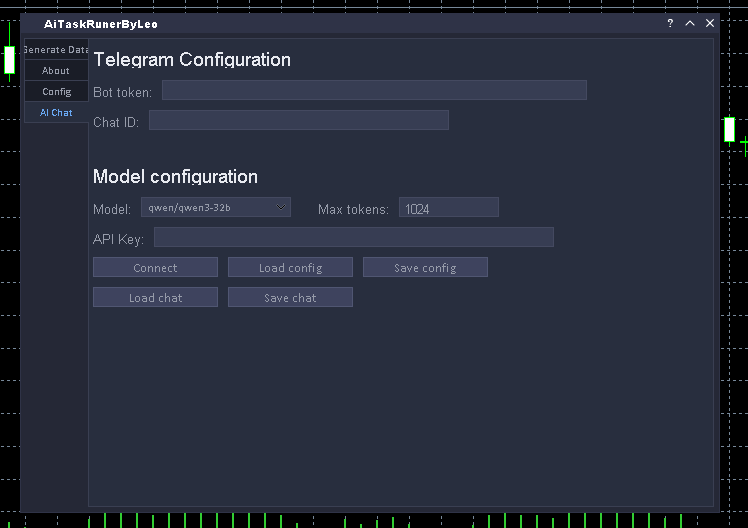Viewport: 748px width, 528px height.
Task: Open the About tab
Action: [x=56, y=71]
